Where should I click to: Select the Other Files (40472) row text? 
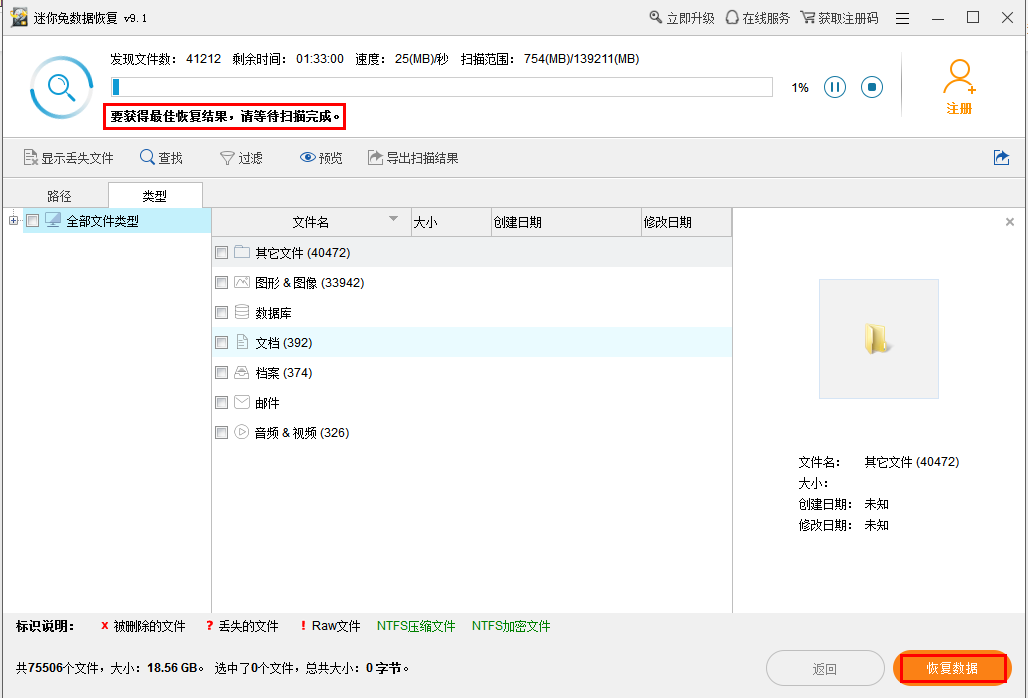303,253
